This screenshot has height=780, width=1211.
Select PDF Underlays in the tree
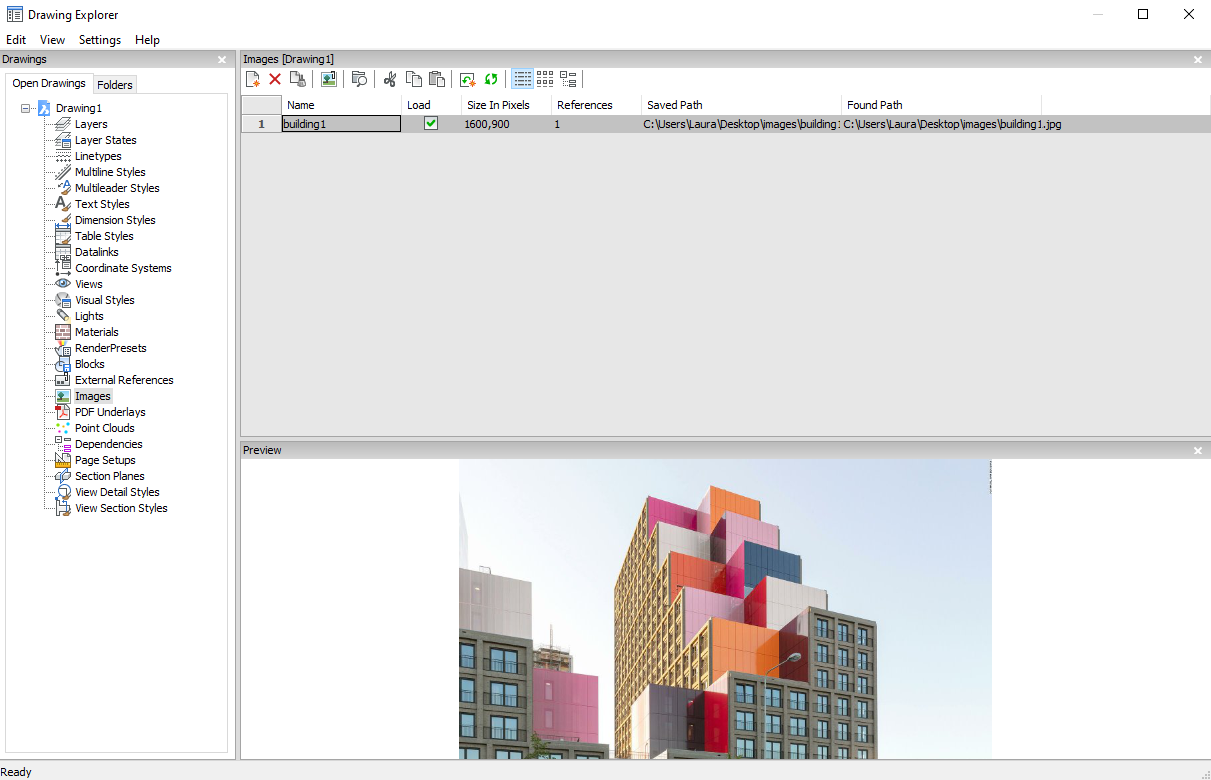click(110, 412)
